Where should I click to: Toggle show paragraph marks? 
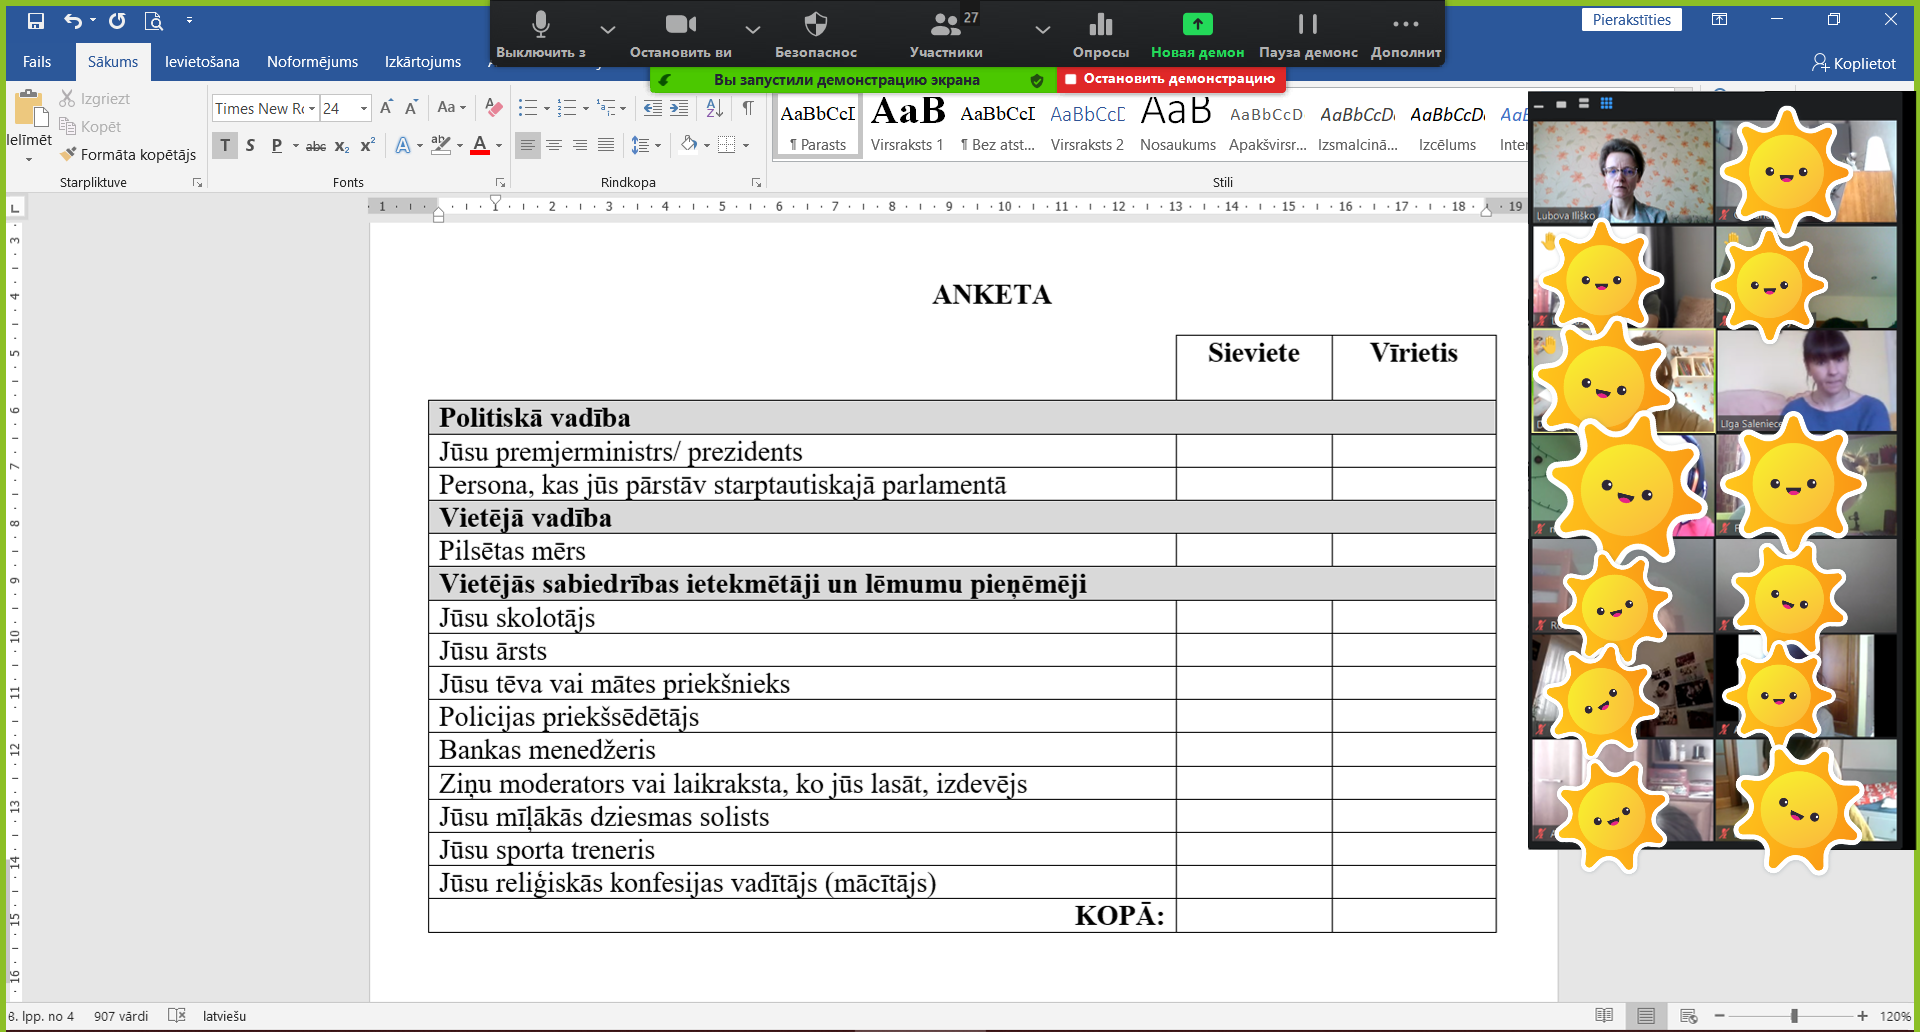pos(748,107)
